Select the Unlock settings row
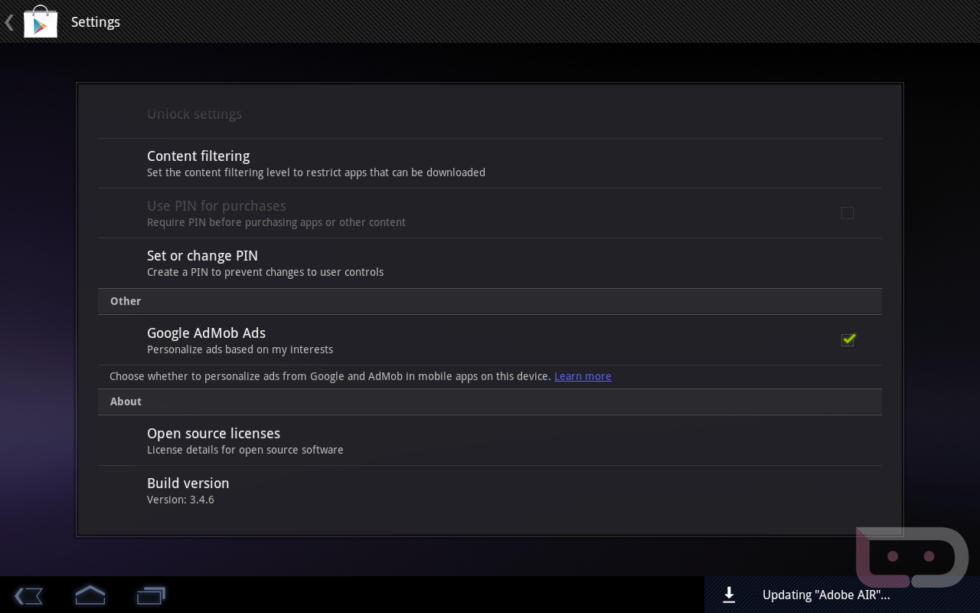 [194, 114]
